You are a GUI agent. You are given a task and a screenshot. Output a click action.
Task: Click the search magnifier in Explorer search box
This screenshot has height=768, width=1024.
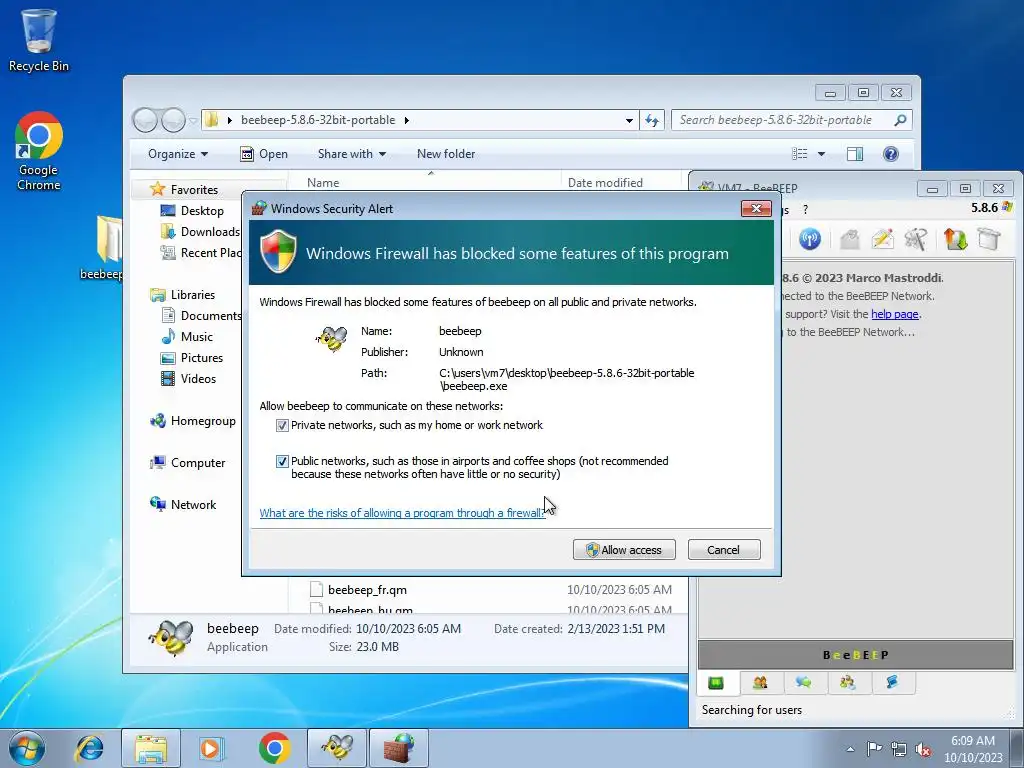[x=900, y=120]
